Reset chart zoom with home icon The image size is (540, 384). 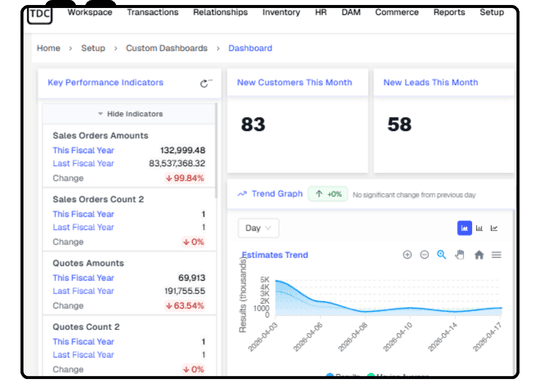tap(479, 255)
